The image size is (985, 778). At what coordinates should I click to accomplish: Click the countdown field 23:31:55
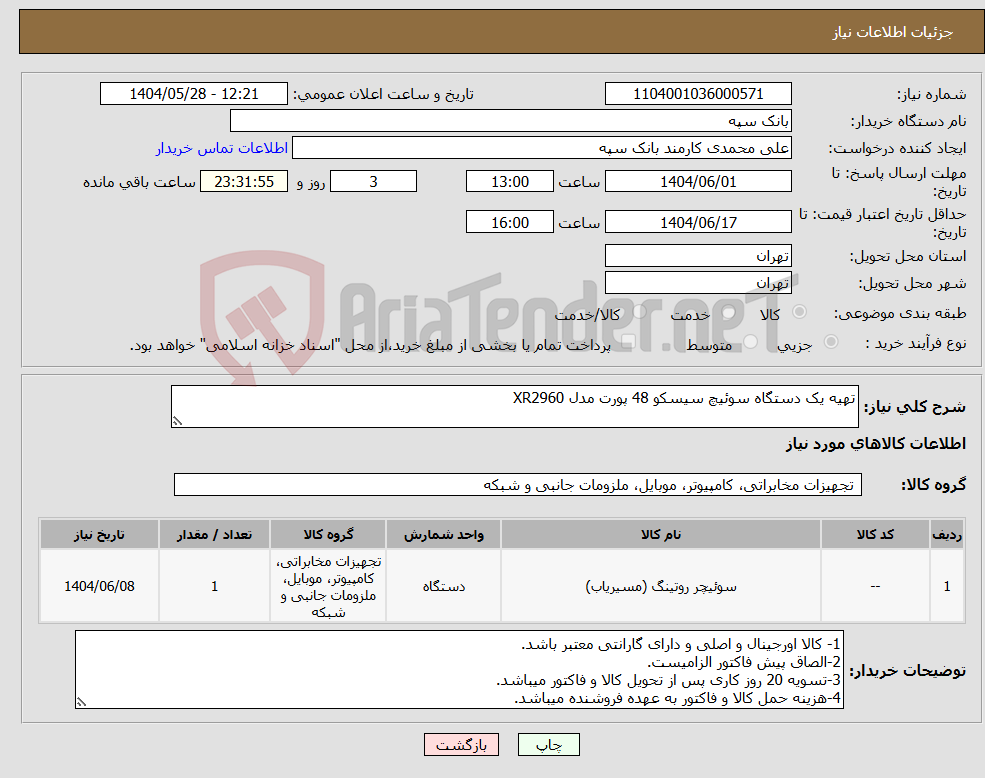[x=244, y=182]
